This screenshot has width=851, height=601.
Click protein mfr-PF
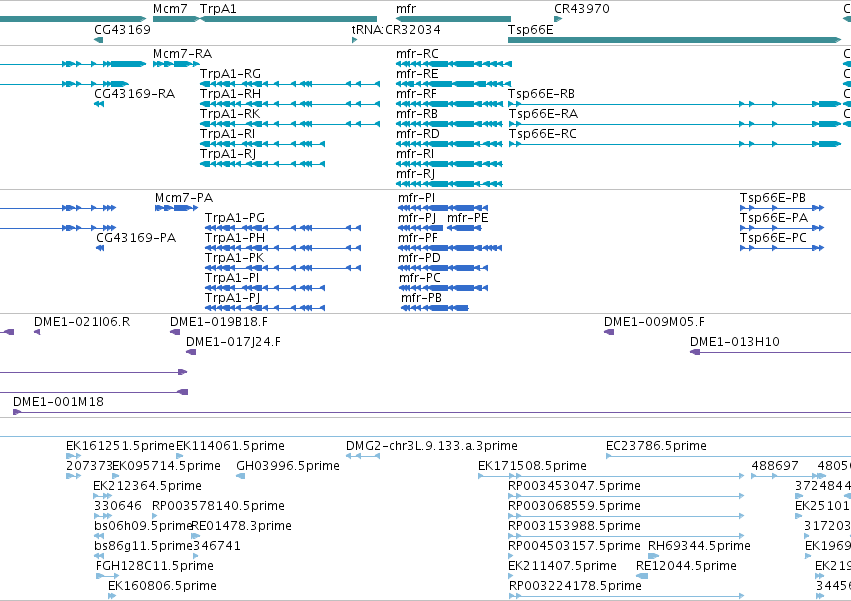click(450, 248)
